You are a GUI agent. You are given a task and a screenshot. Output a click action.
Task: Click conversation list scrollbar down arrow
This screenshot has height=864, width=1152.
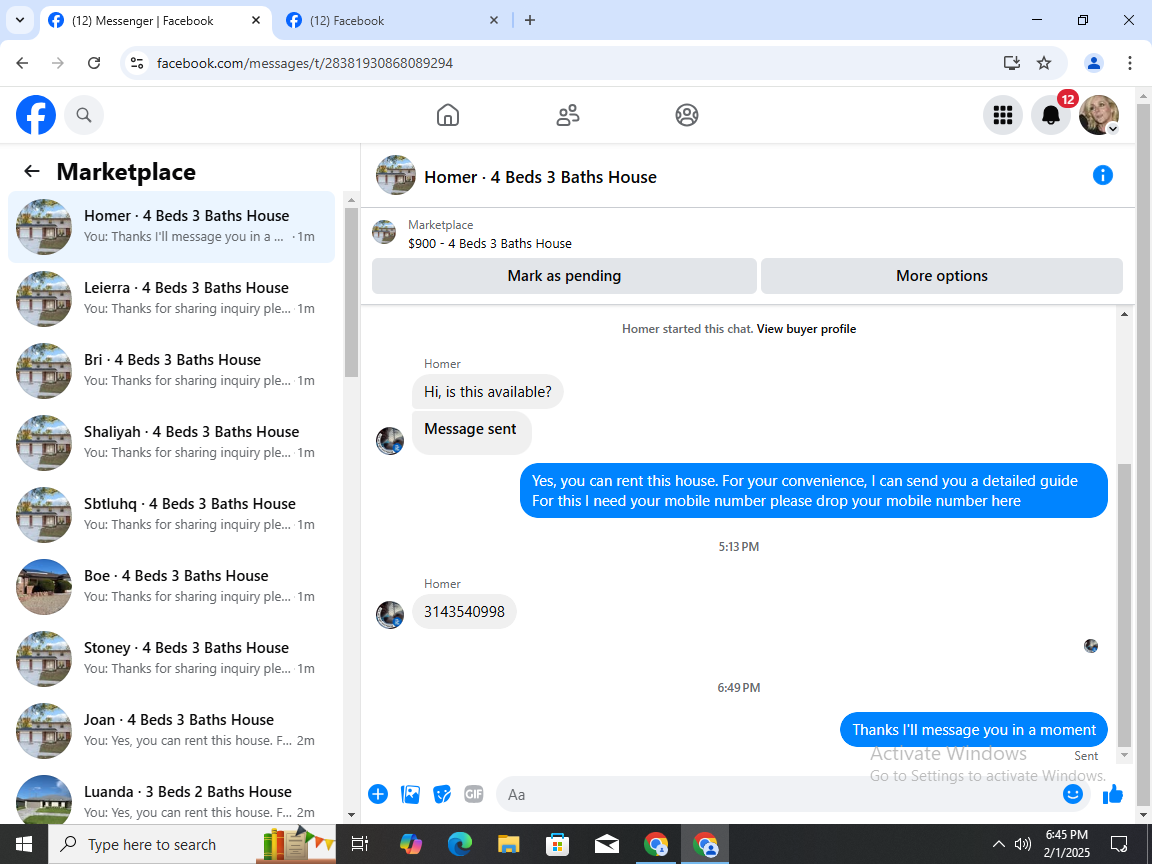tap(350, 814)
